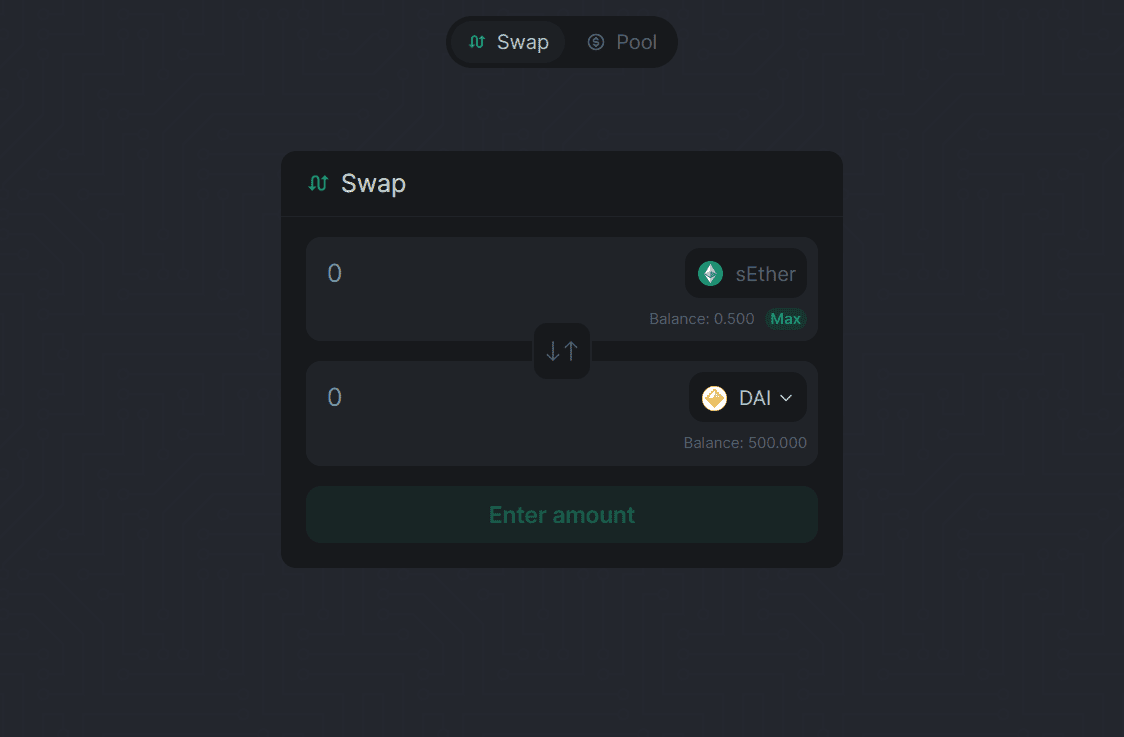Screen dimensions: 1124x737
Task: Click the dollar-sign Pool icon
Action: (595, 42)
